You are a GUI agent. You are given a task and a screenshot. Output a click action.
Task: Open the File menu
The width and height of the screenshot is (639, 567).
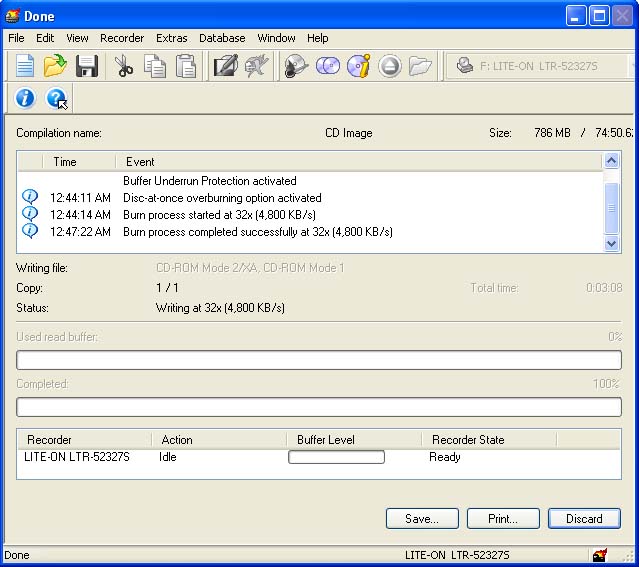(x=16, y=38)
